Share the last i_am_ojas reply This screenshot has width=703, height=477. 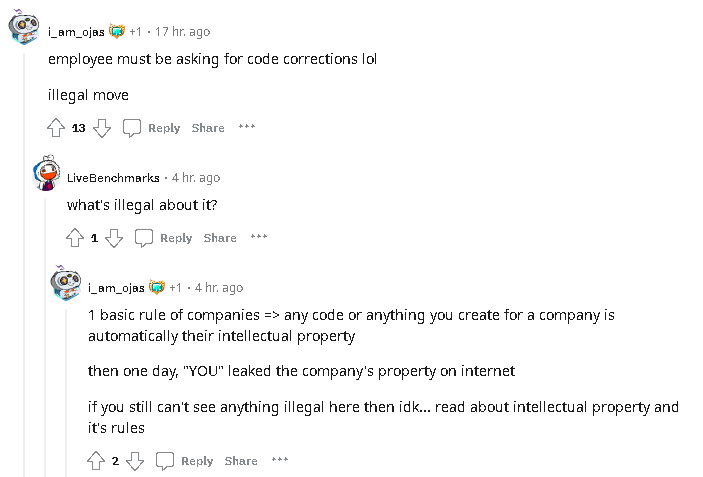(x=241, y=461)
